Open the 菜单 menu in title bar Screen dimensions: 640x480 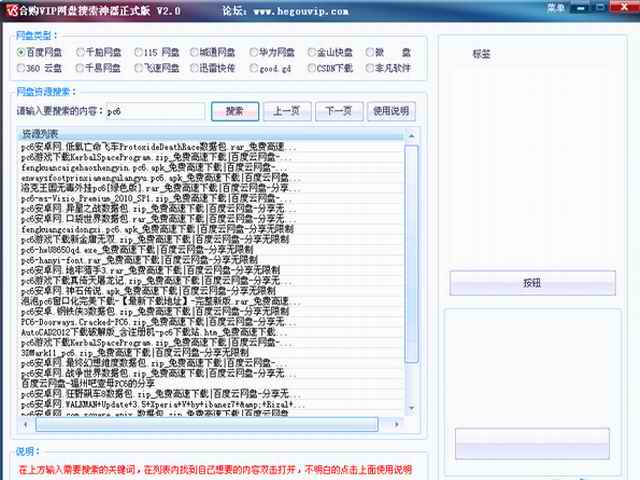click(555, 8)
